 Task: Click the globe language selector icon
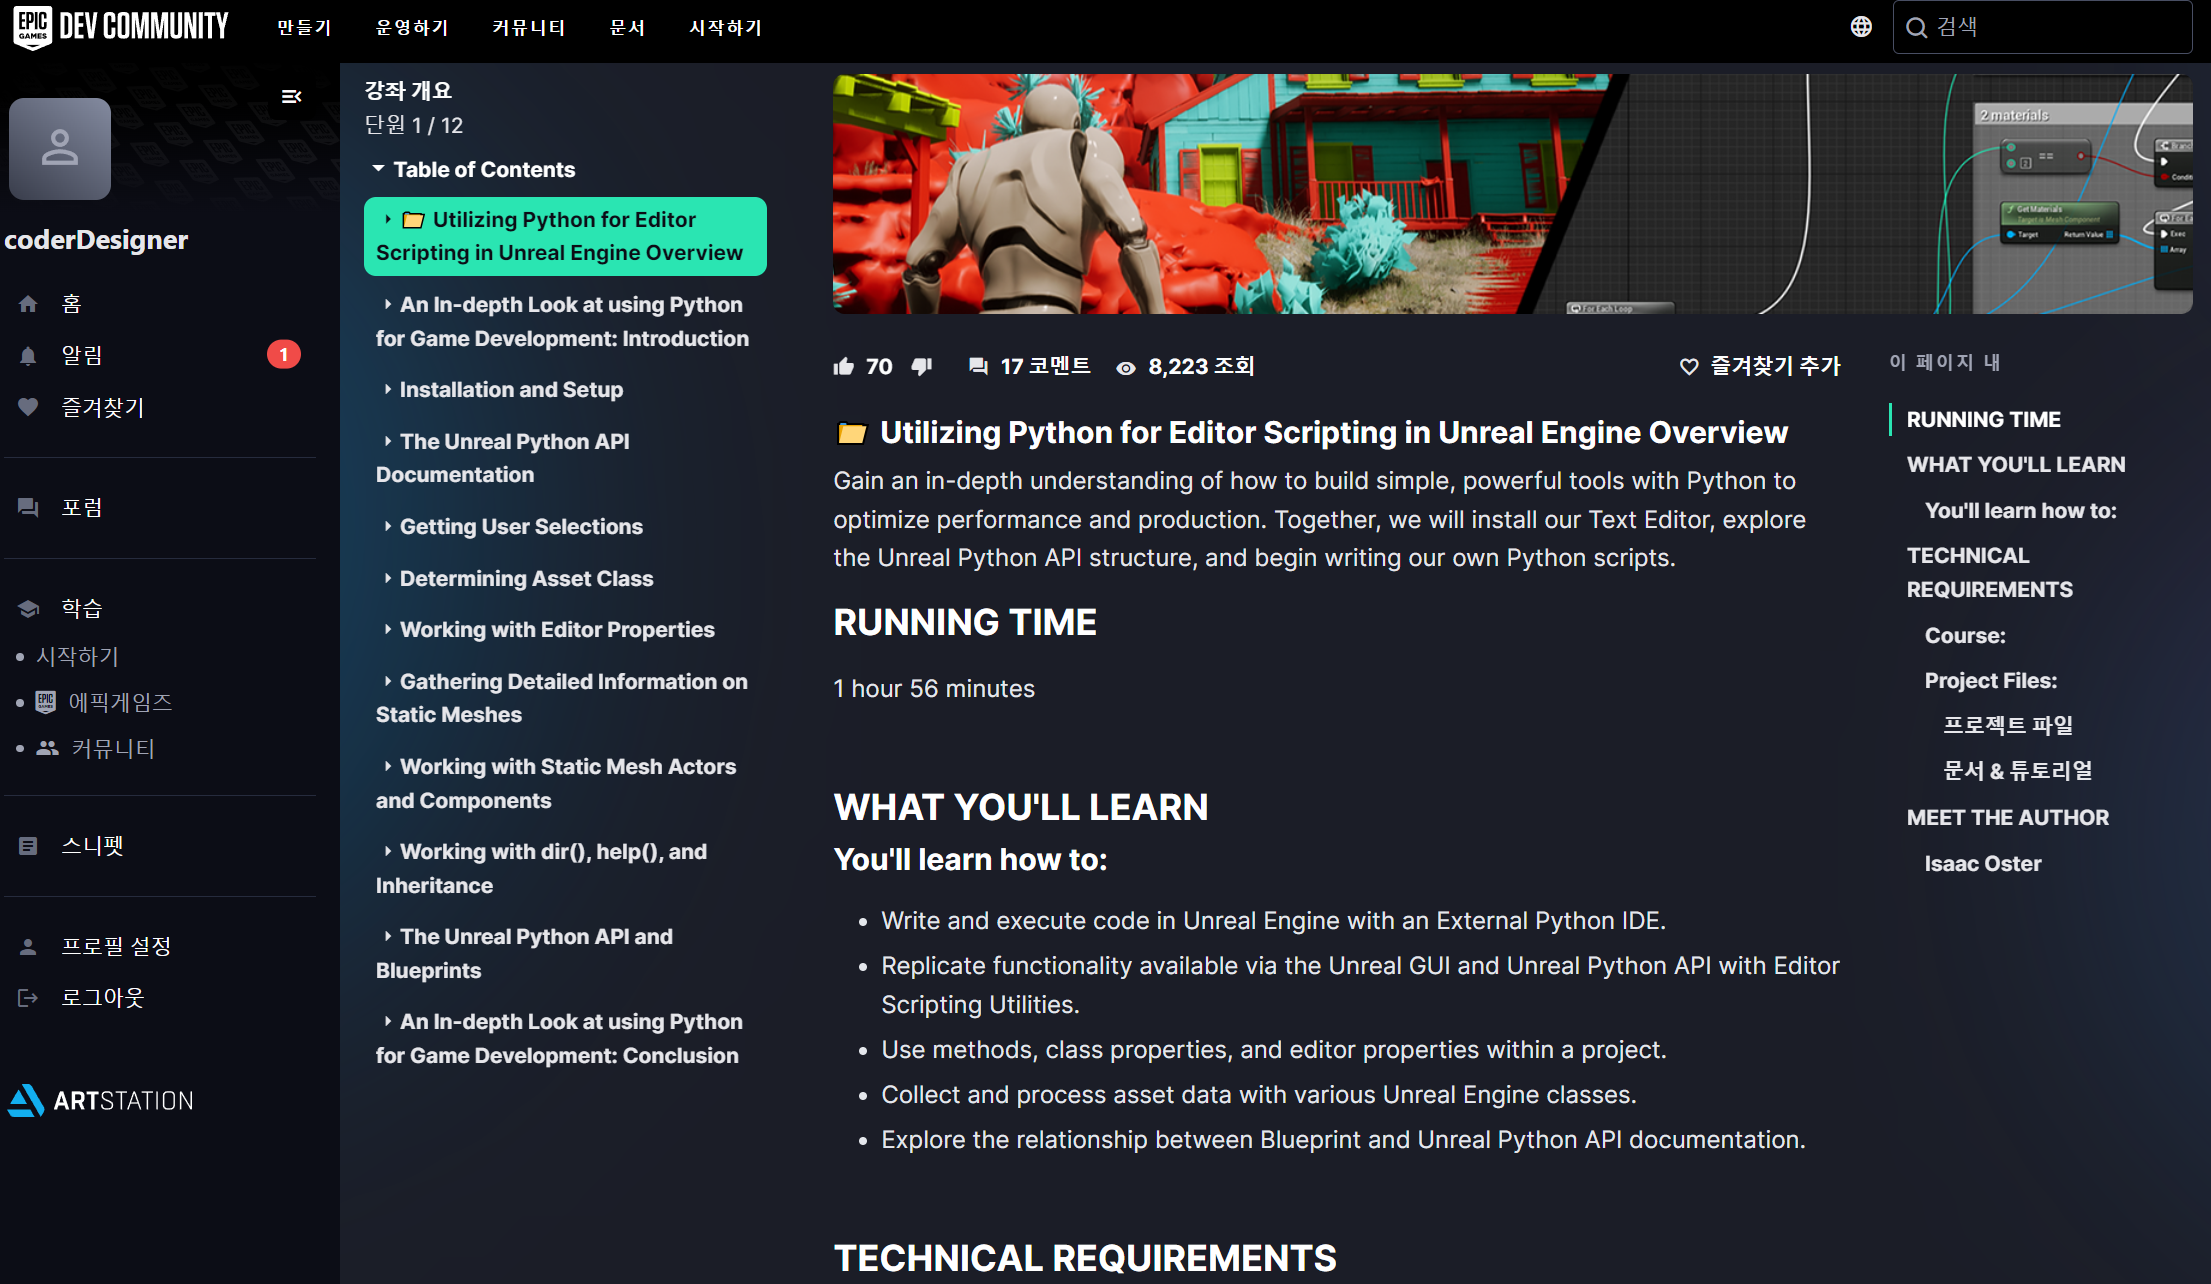[x=1860, y=27]
